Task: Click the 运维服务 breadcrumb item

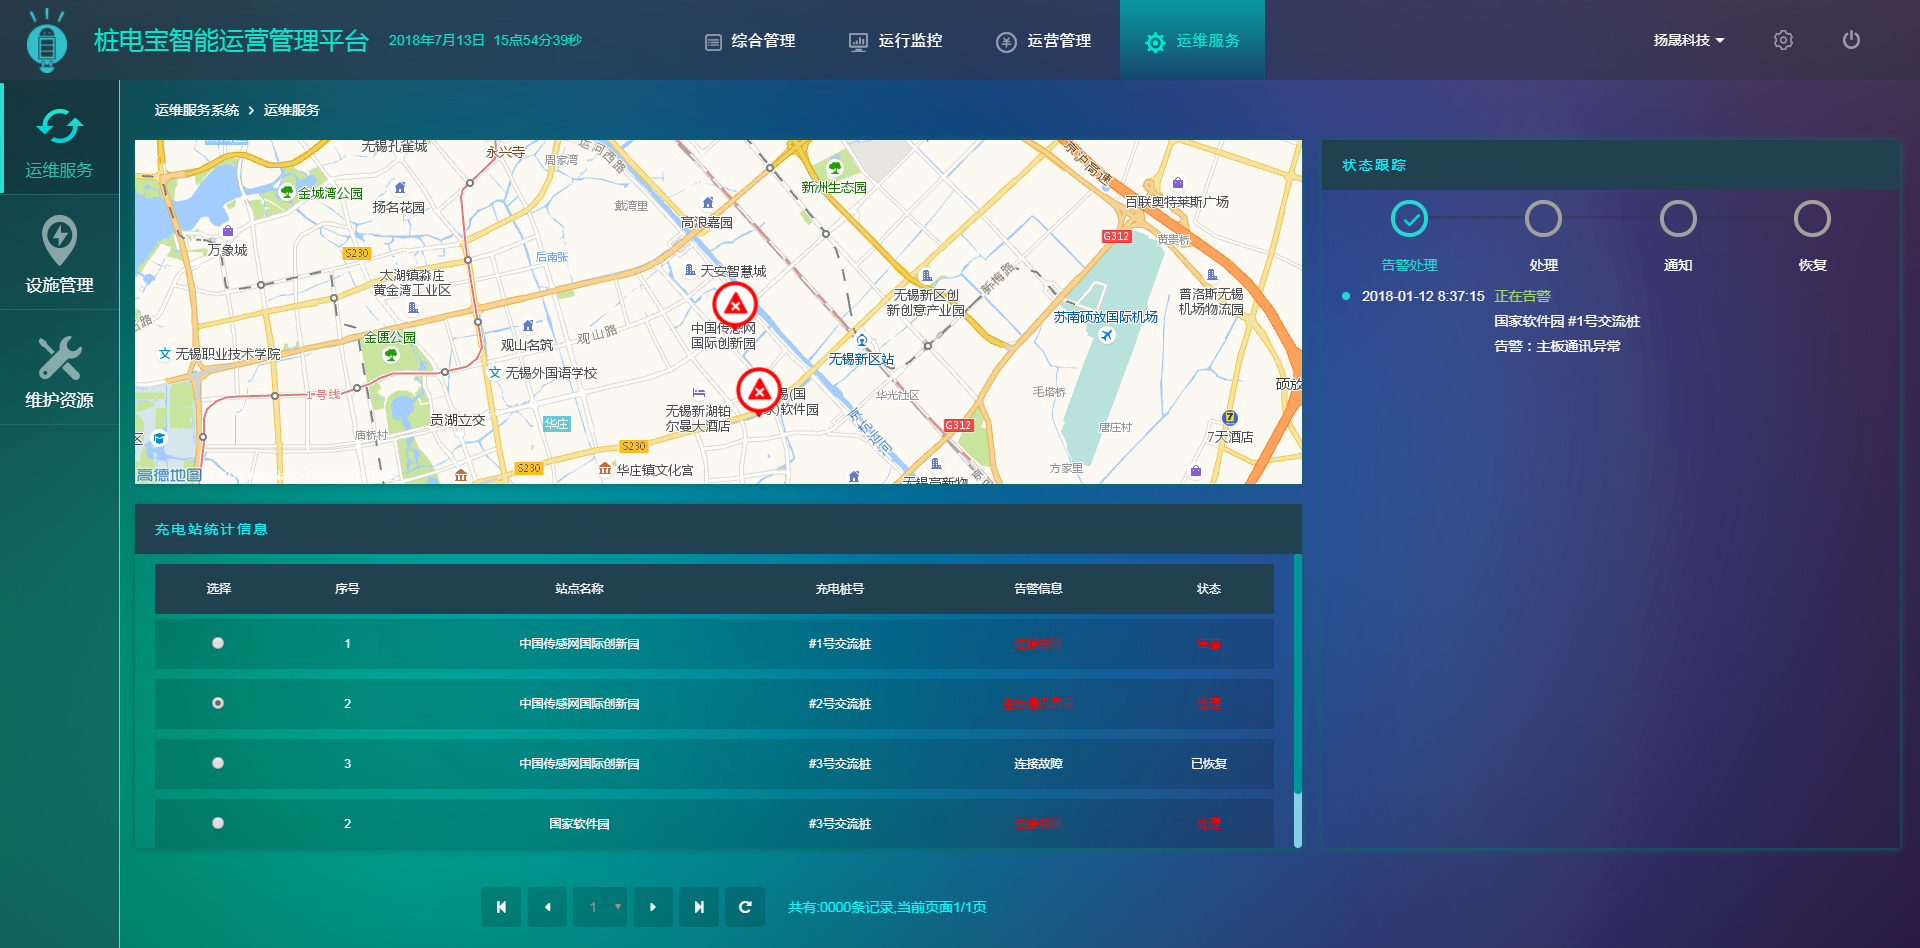Action: 291,110
